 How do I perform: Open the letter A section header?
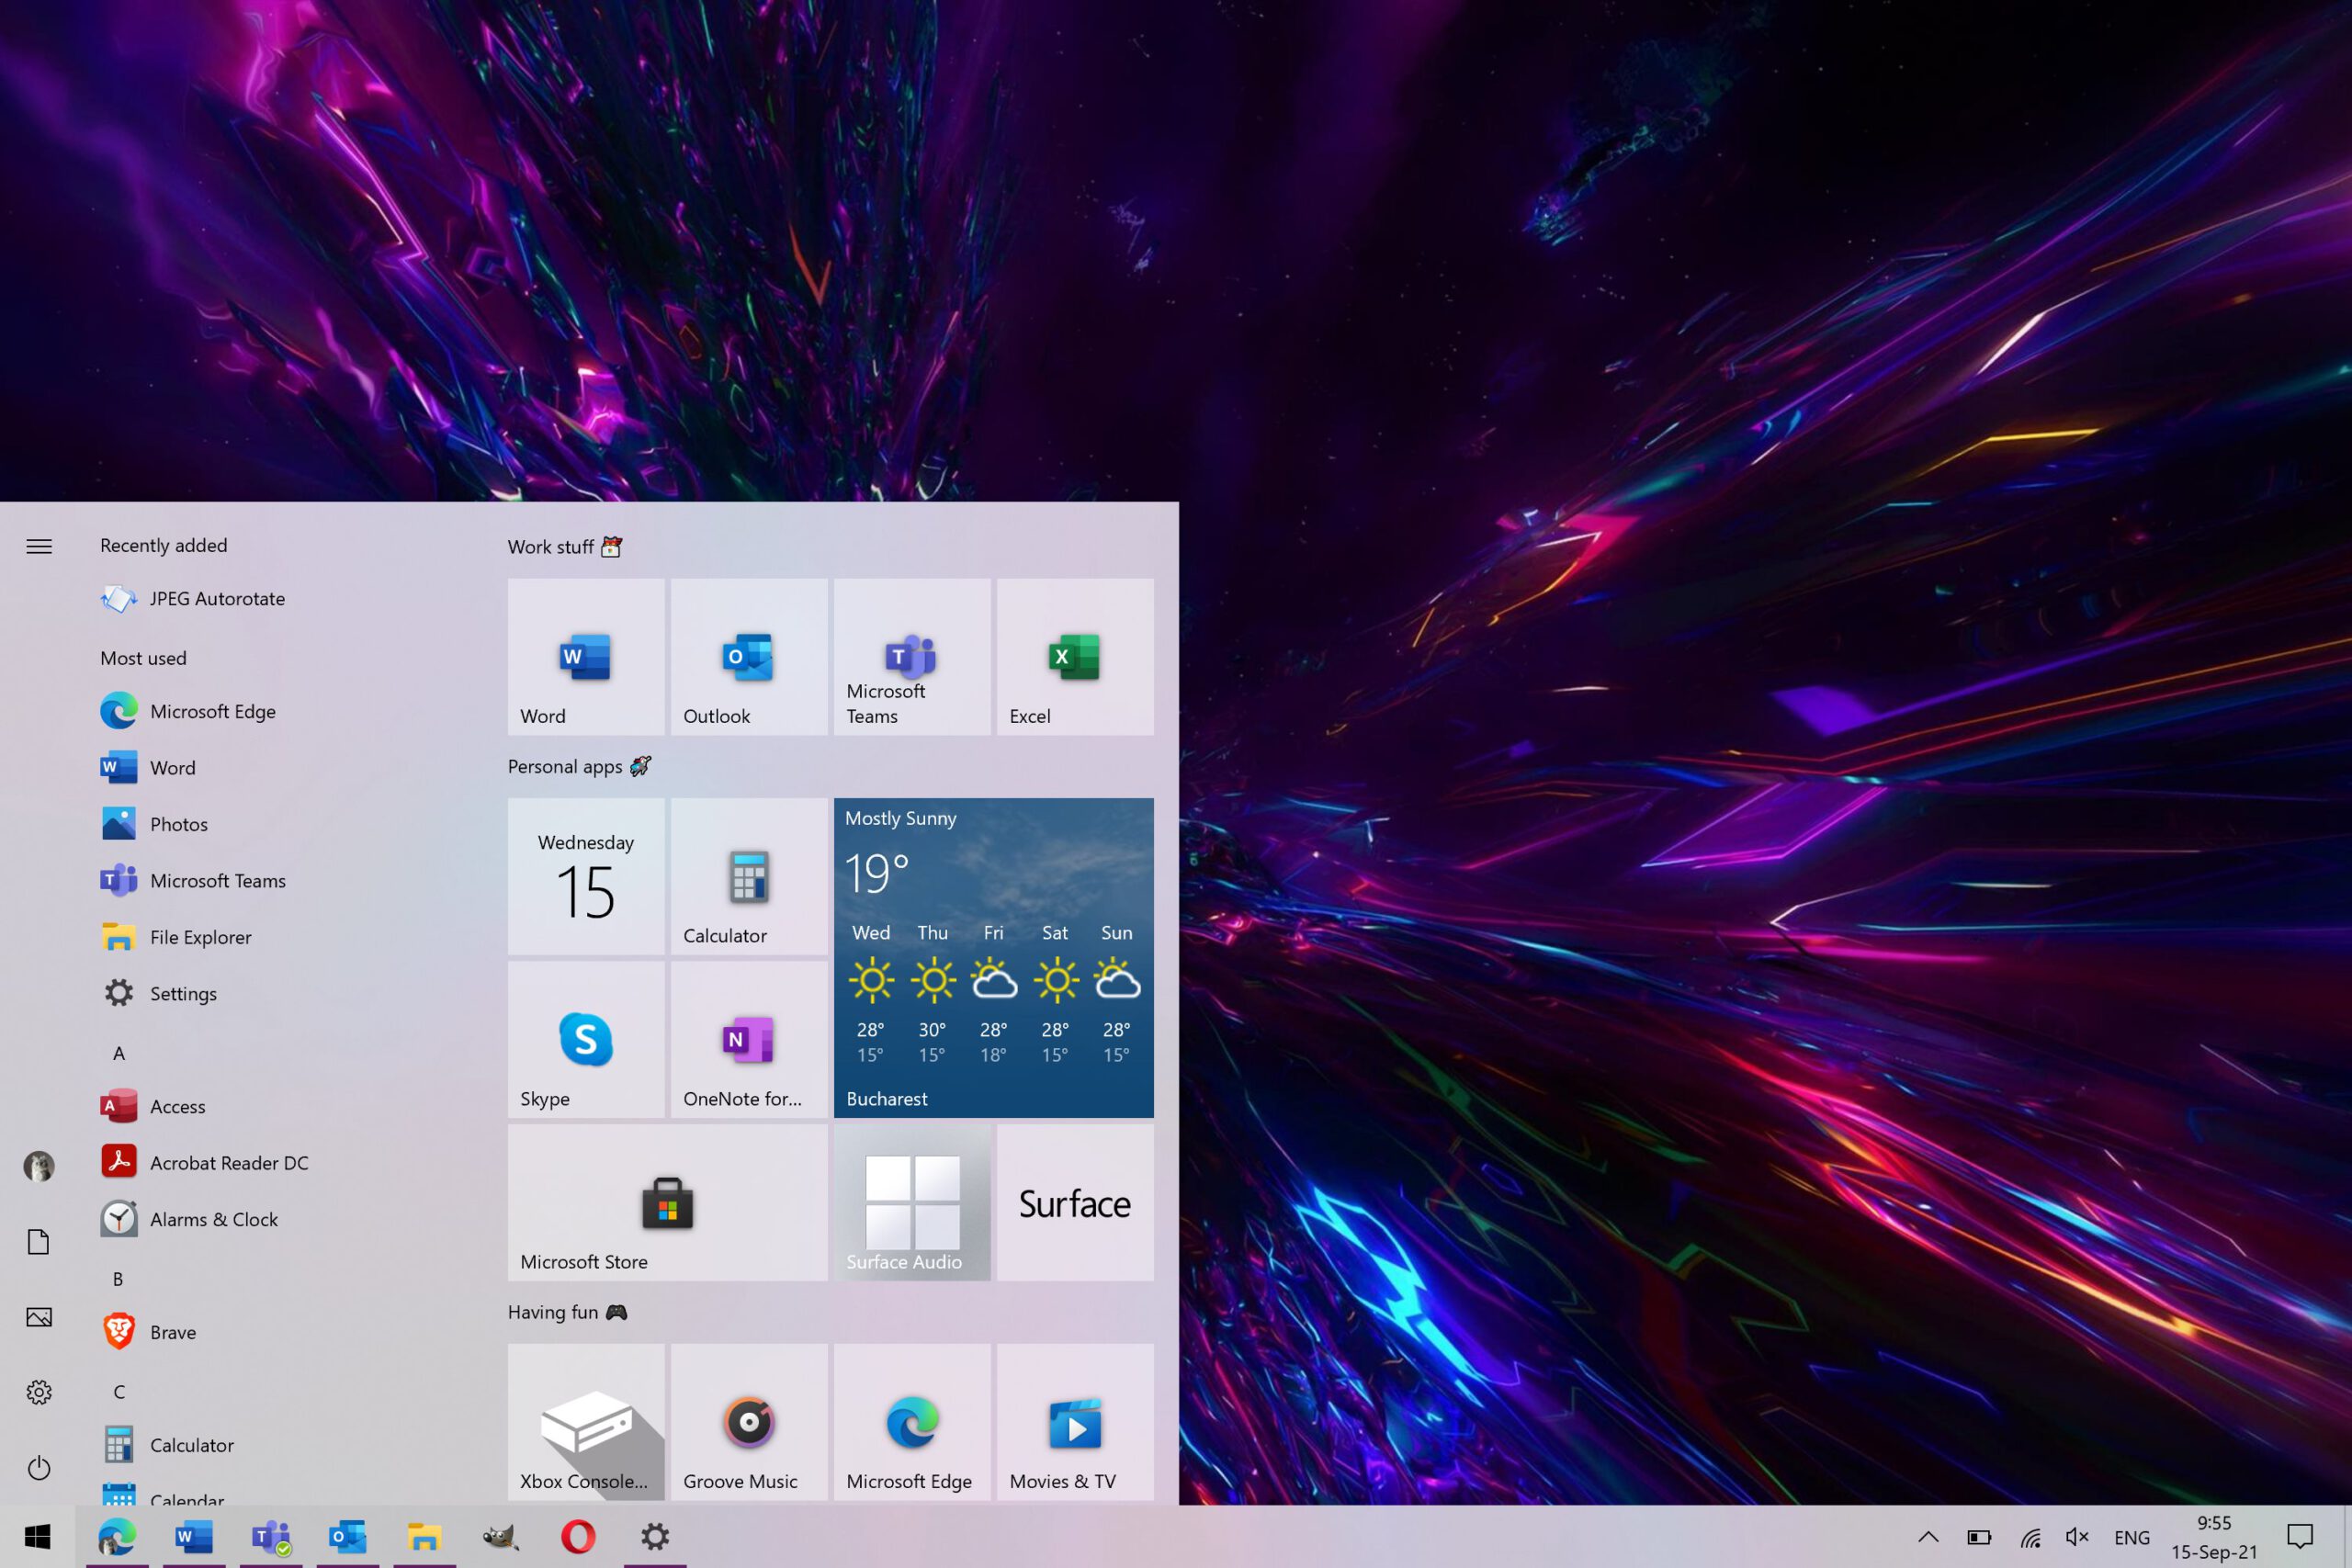[x=119, y=1053]
